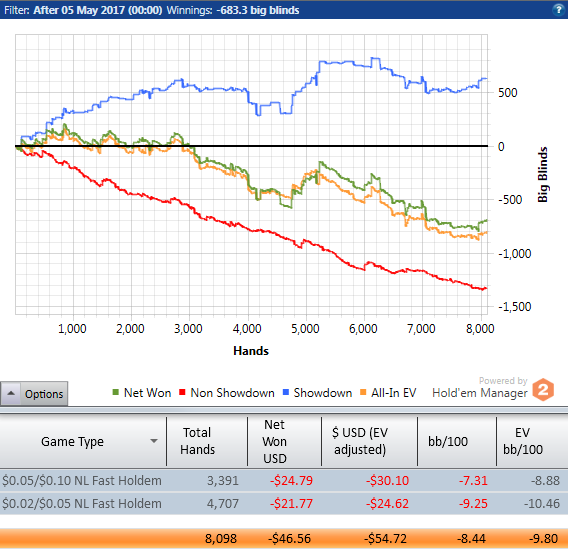Viewport: 568px width, 549px height.
Task: Open the help question mark icon
Action: coord(558,10)
